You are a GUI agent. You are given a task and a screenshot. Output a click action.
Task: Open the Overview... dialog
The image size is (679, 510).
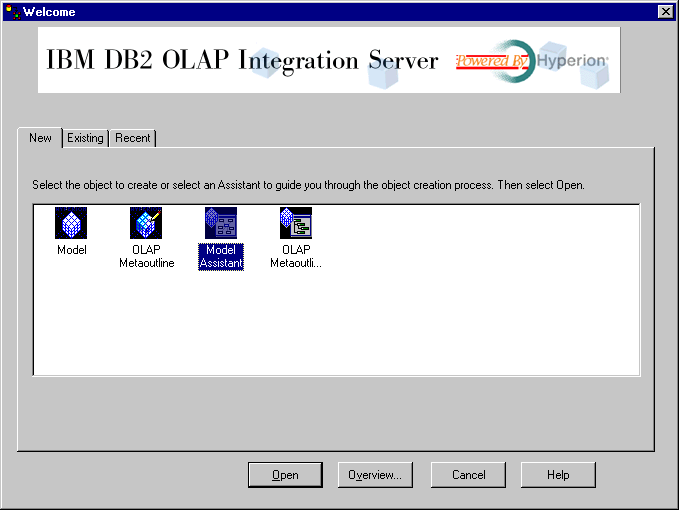(x=375, y=475)
